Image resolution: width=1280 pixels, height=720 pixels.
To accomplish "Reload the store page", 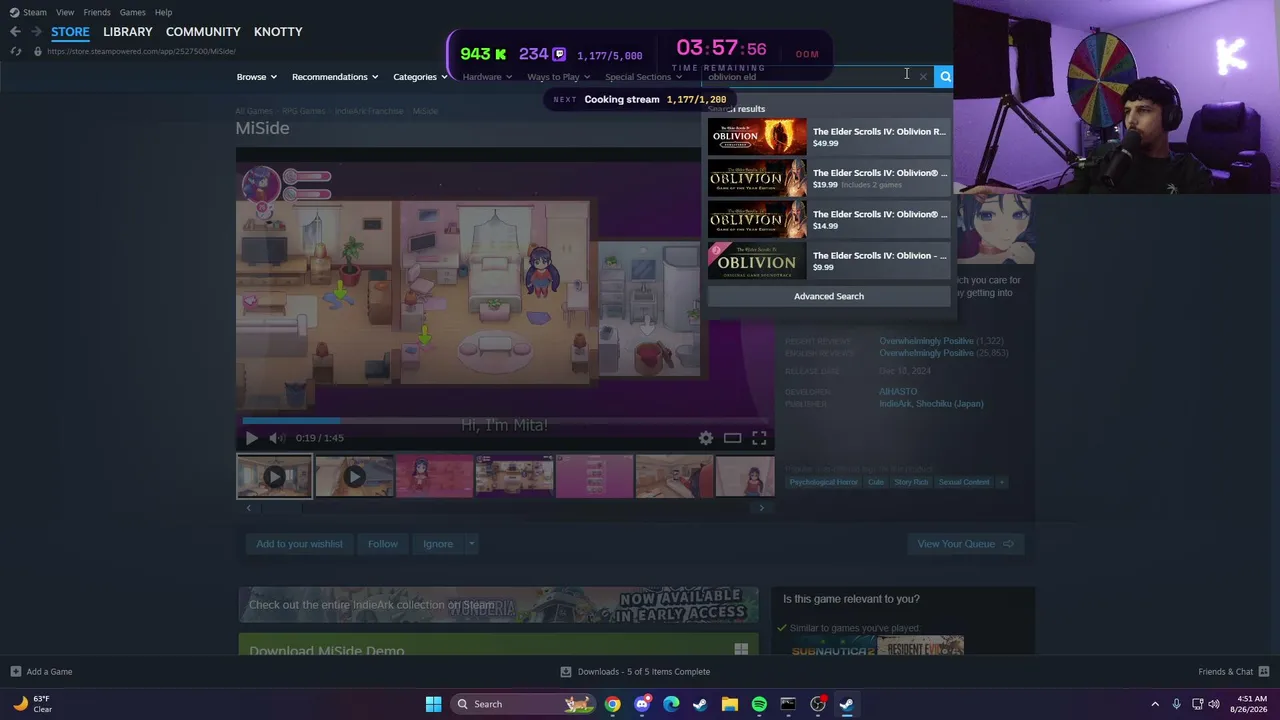I will (x=16, y=51).
